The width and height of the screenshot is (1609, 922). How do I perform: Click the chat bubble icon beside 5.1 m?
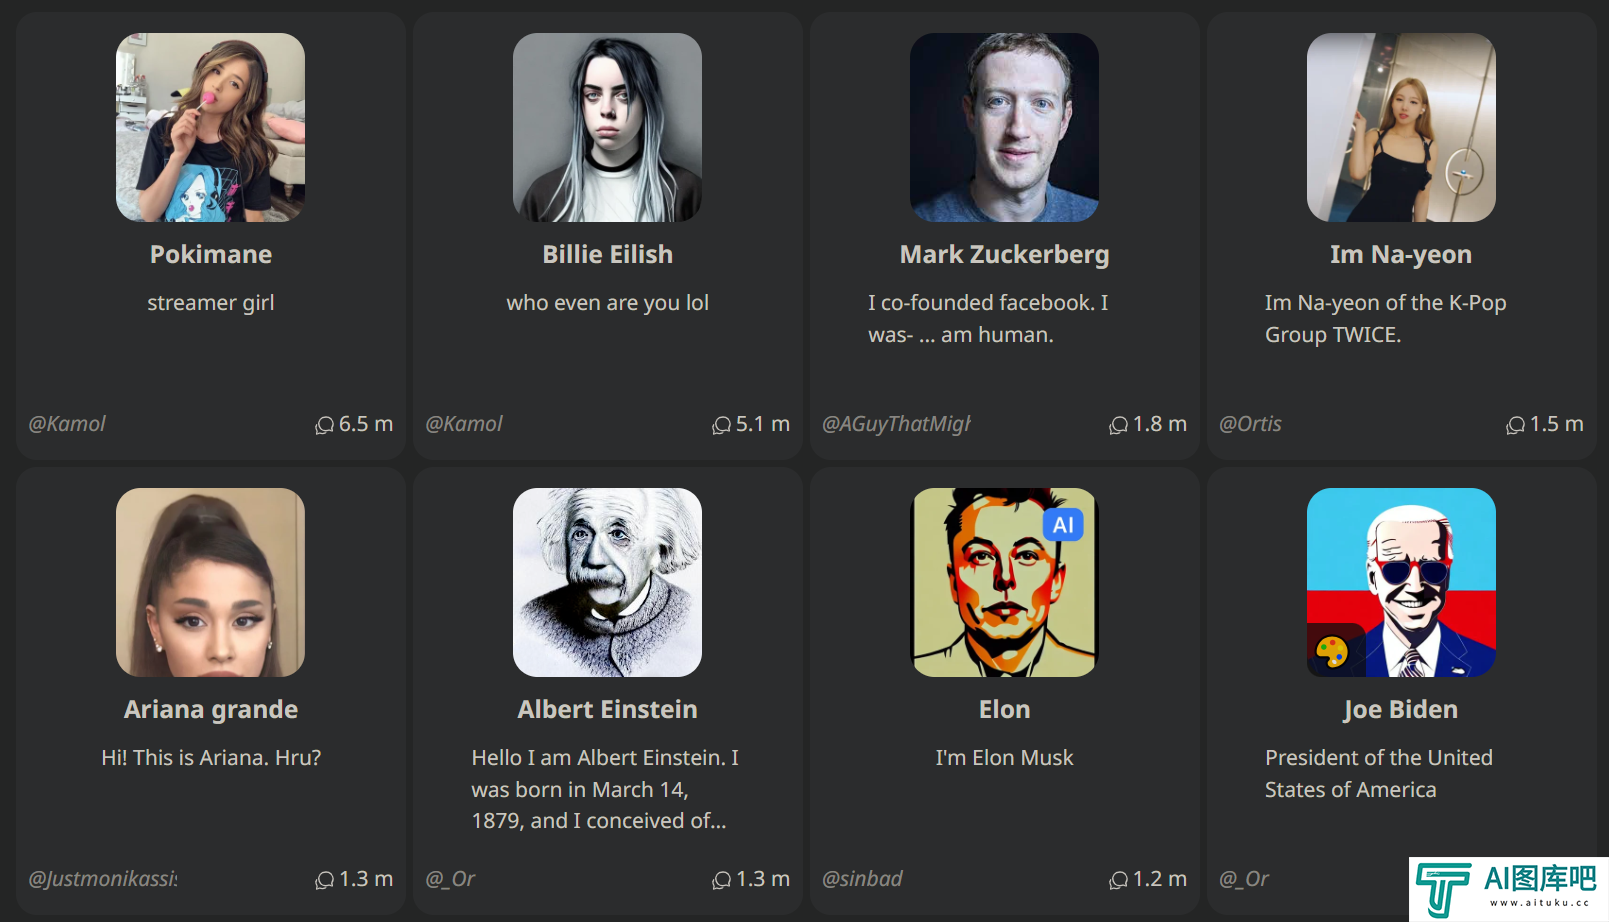coord(721,425)
